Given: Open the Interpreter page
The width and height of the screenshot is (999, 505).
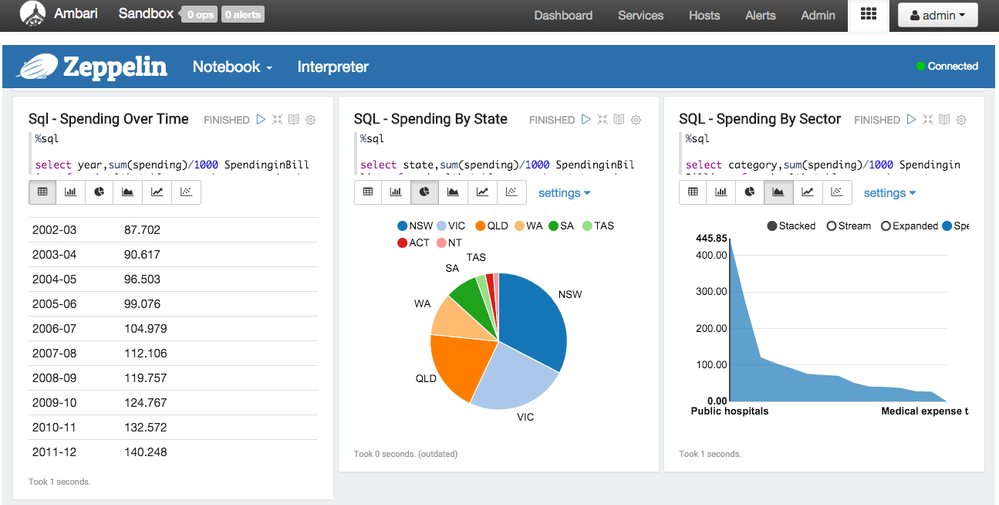Looking at the screenshot, I should point(333,67).
